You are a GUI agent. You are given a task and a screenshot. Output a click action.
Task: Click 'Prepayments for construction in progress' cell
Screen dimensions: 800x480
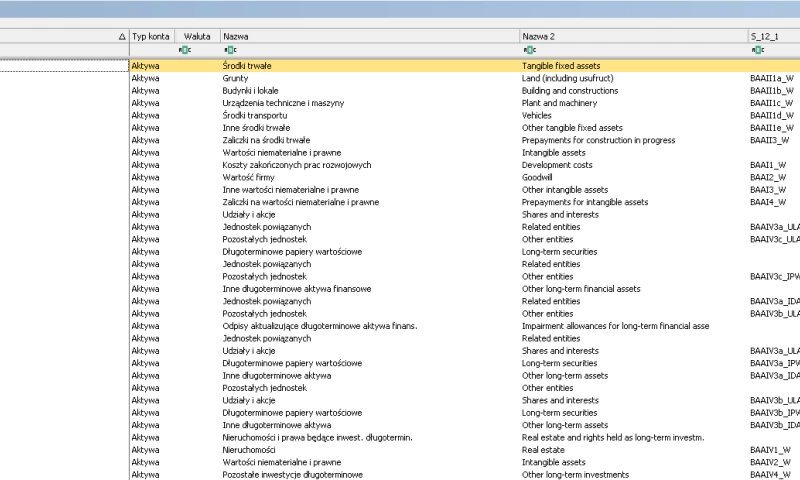coord(598,140)
